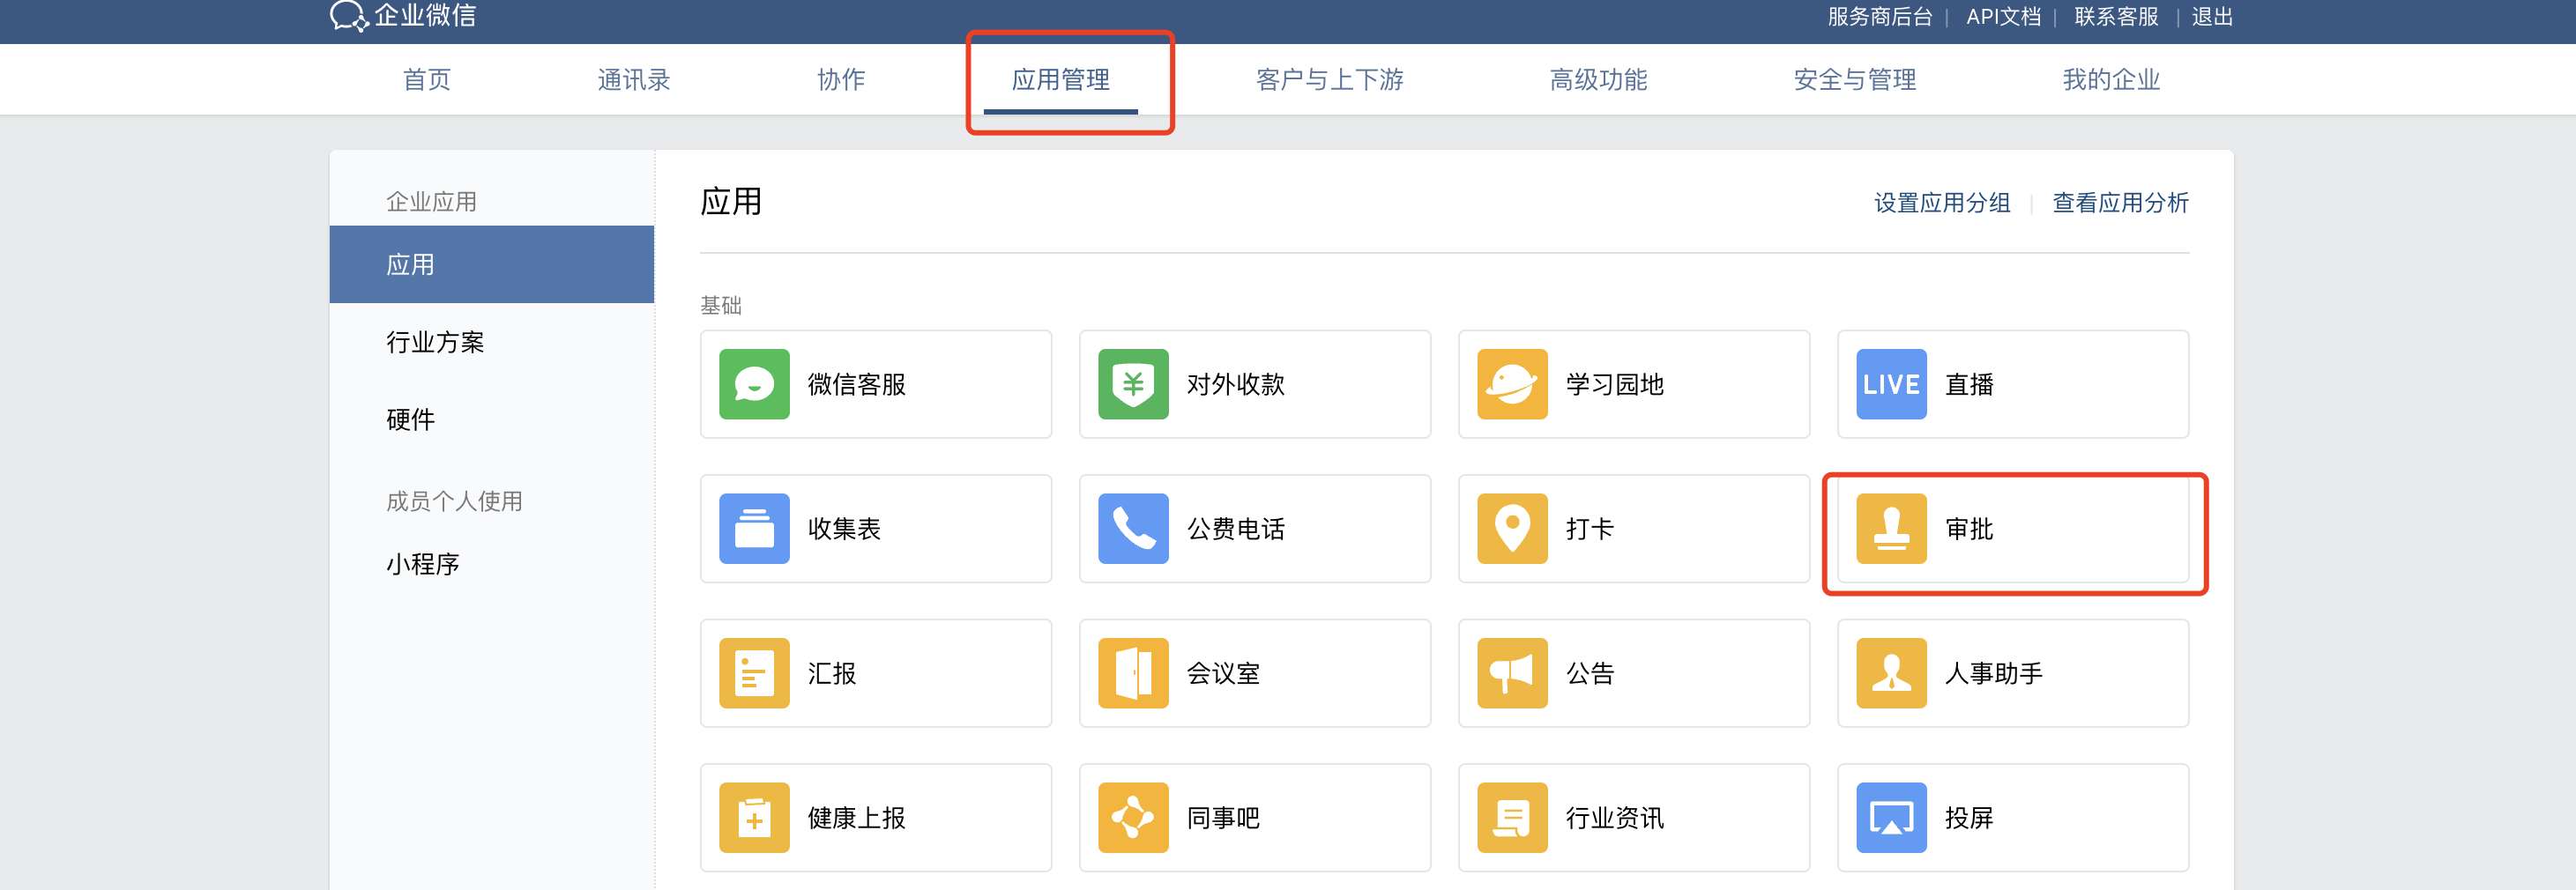The image size is (2576, 890).
Task: Open the 学习园地 app label
Action: click(x=1615, y=384)
